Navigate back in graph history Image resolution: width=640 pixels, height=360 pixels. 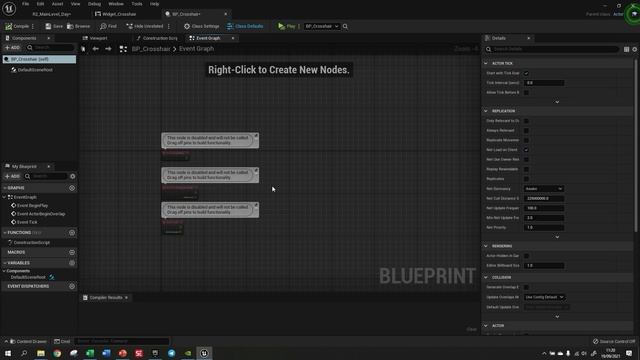[96, 49]
